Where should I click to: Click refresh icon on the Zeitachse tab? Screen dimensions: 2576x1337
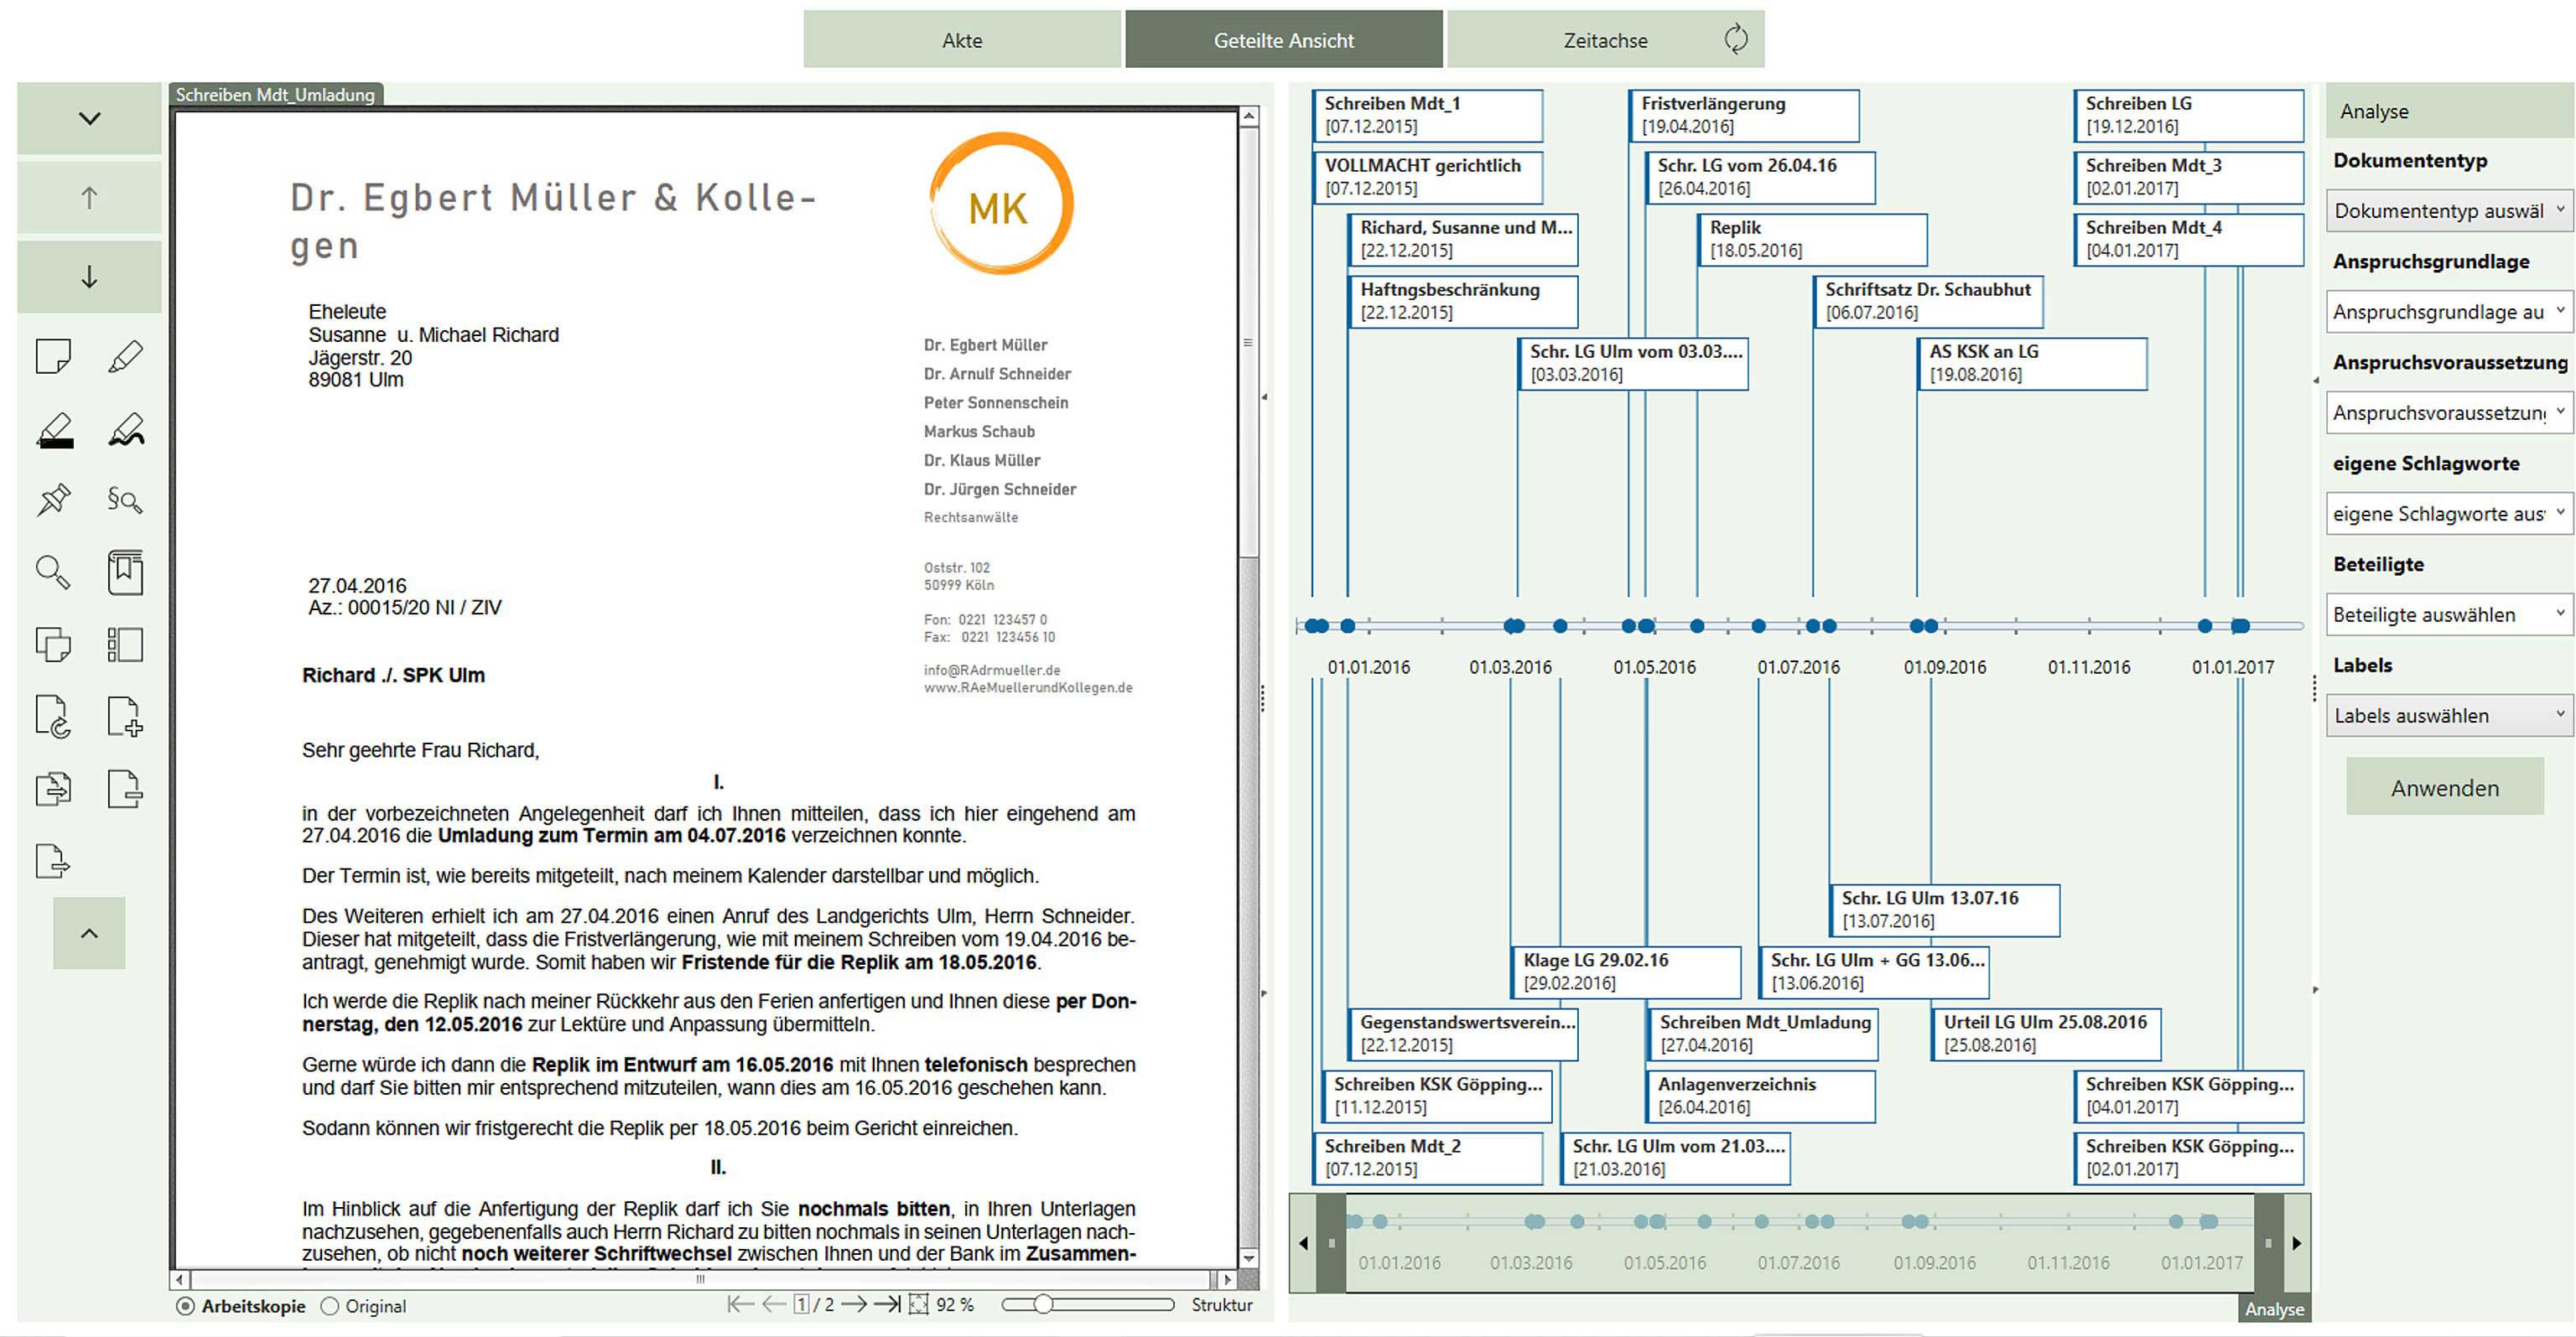pyautogui.click(x=1735, y=39)
